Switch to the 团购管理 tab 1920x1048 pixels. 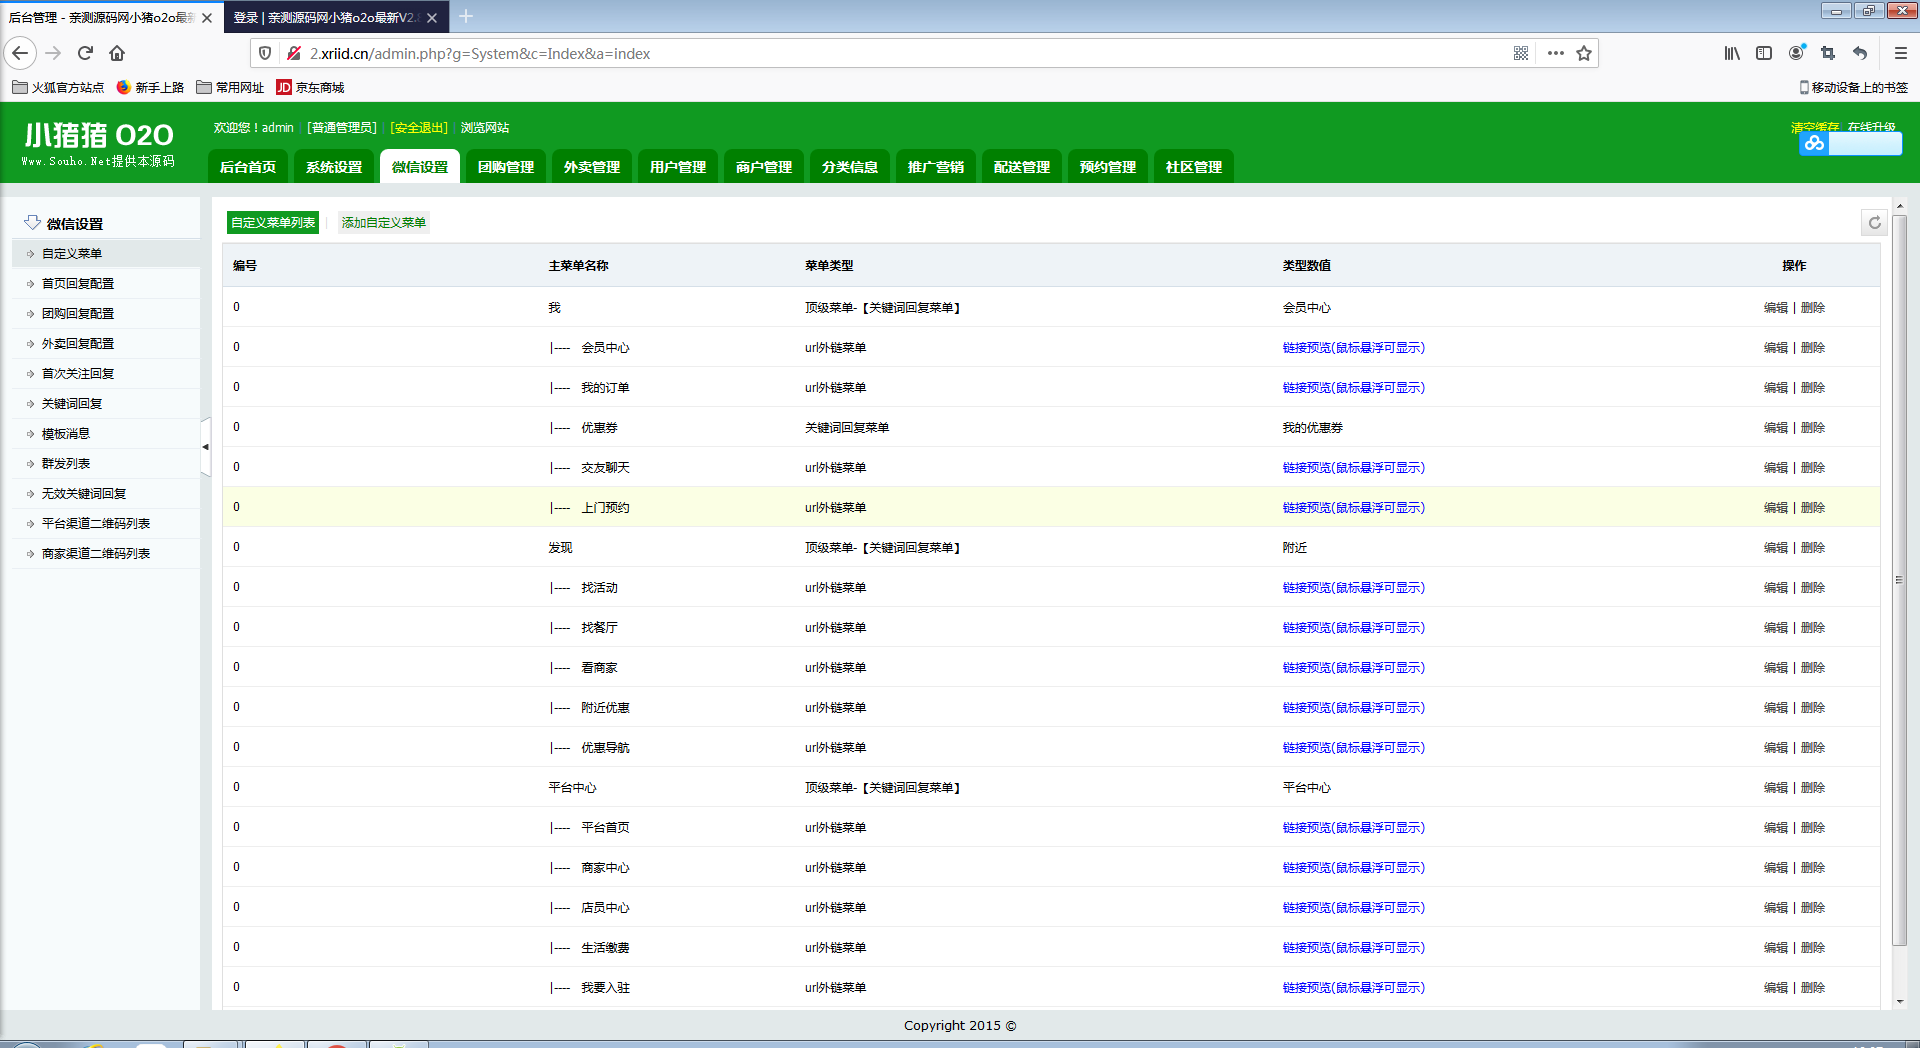(505, 166)
